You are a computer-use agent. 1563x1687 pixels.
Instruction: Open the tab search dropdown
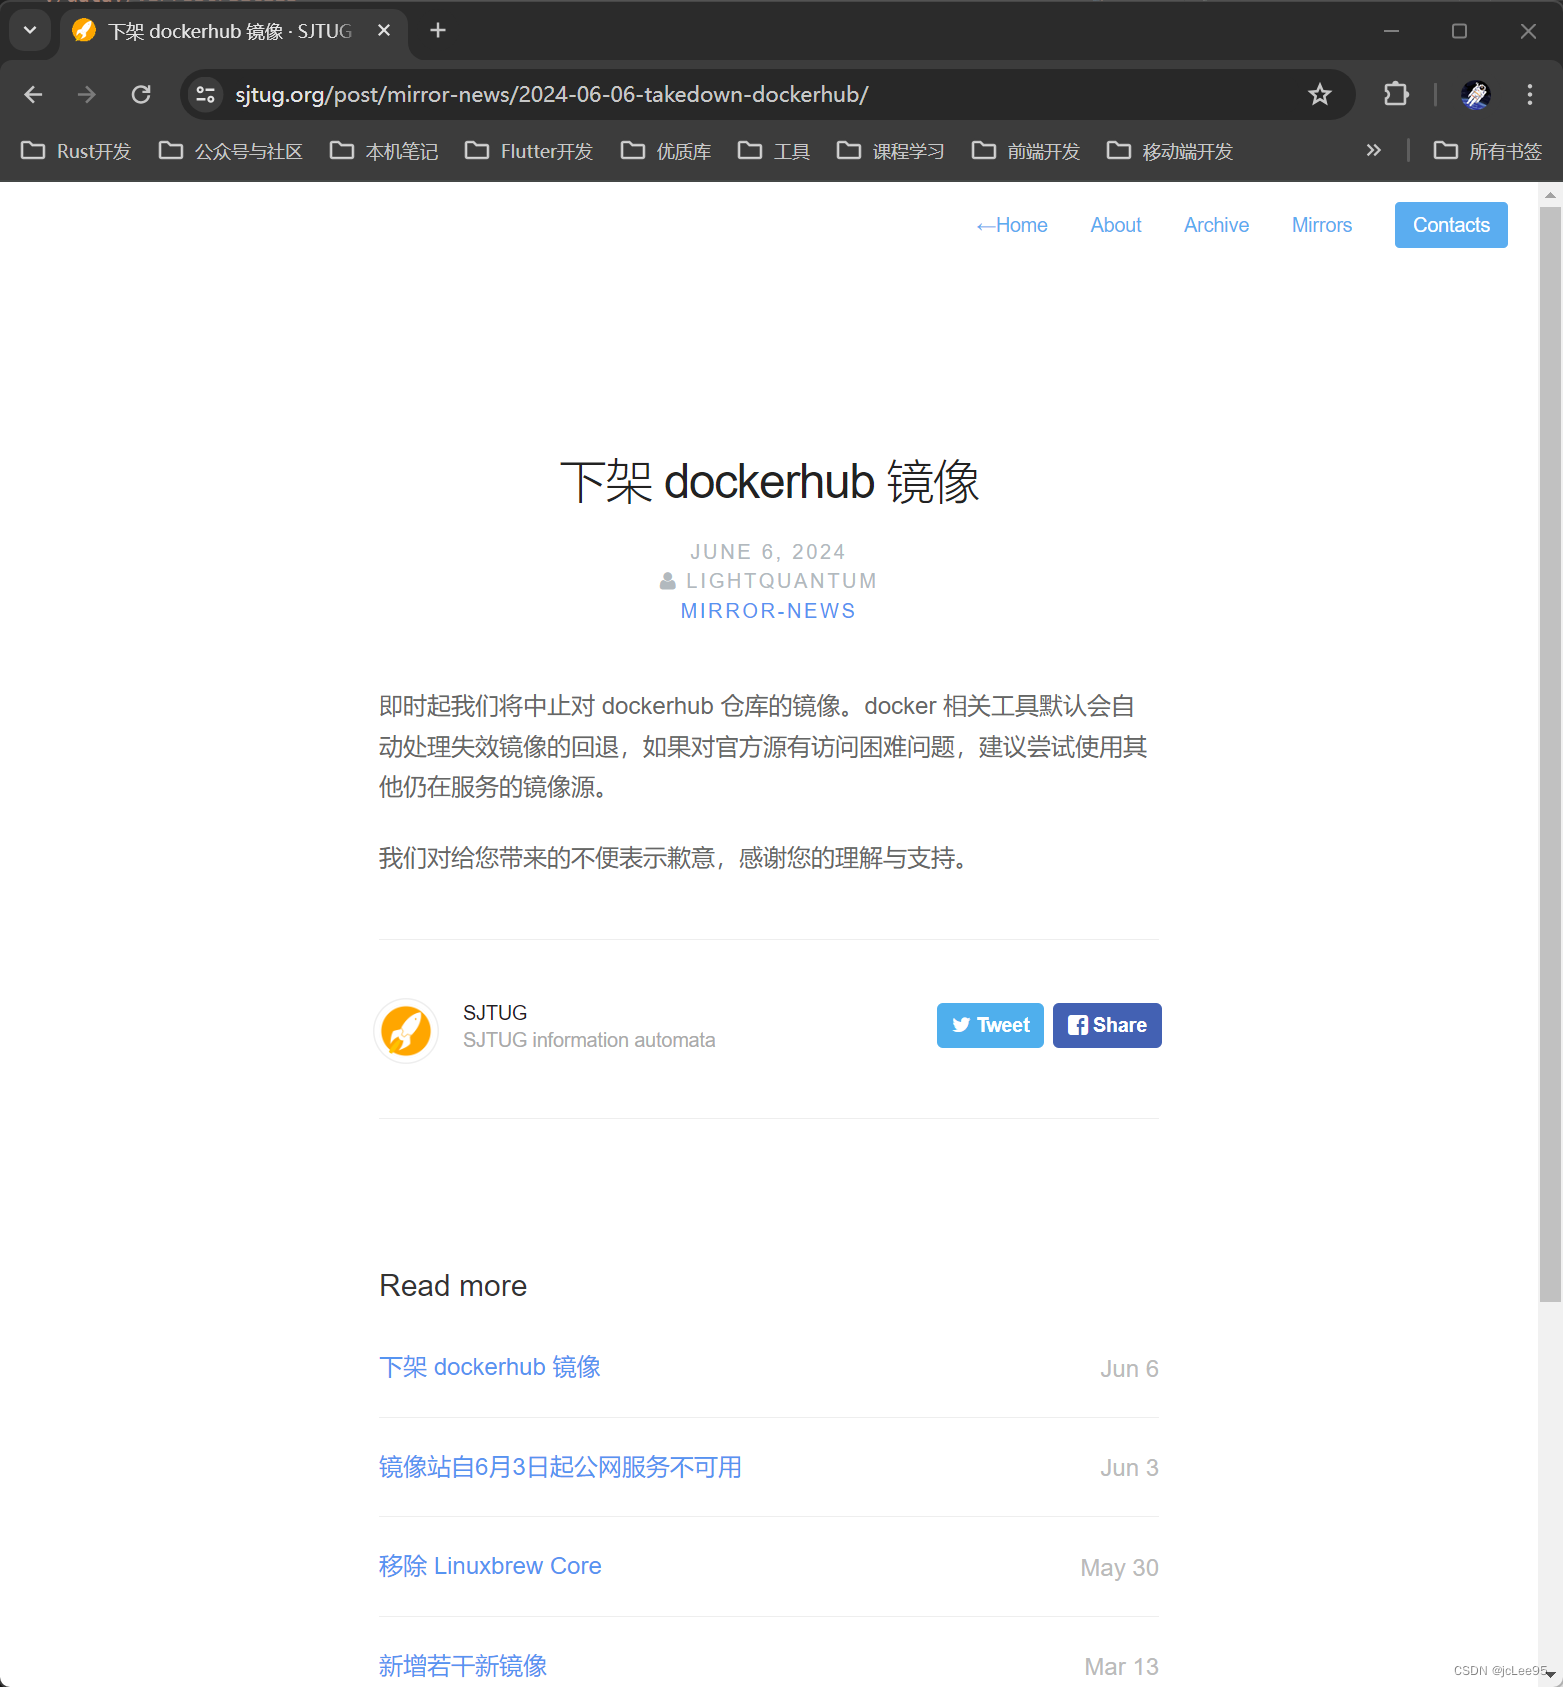tap(30, 31)
